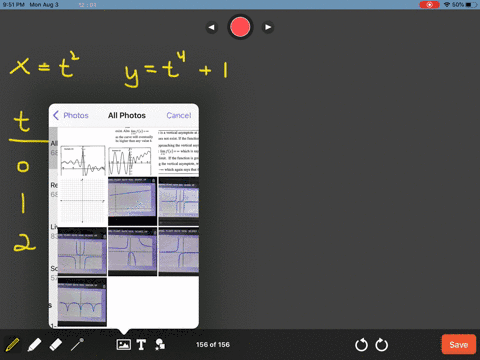Screen dimensions: 480x360
Task: Go back to Photos albums
Action: (71, 115)
